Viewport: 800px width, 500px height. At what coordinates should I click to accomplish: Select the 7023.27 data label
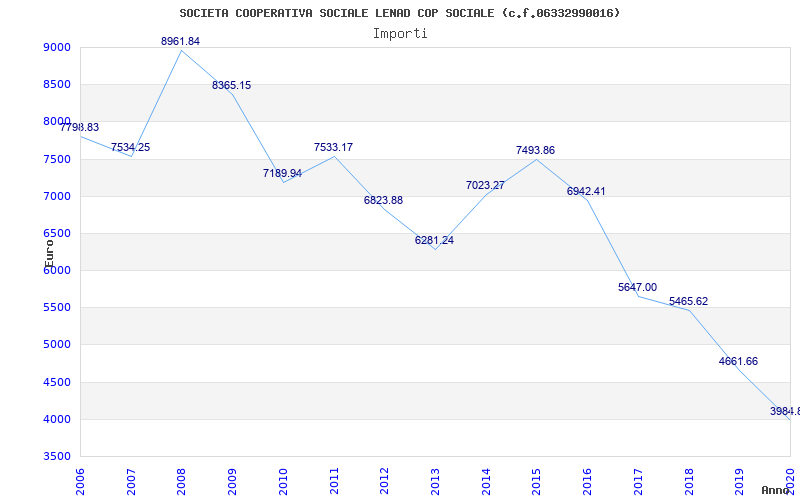tap(485, 185)
